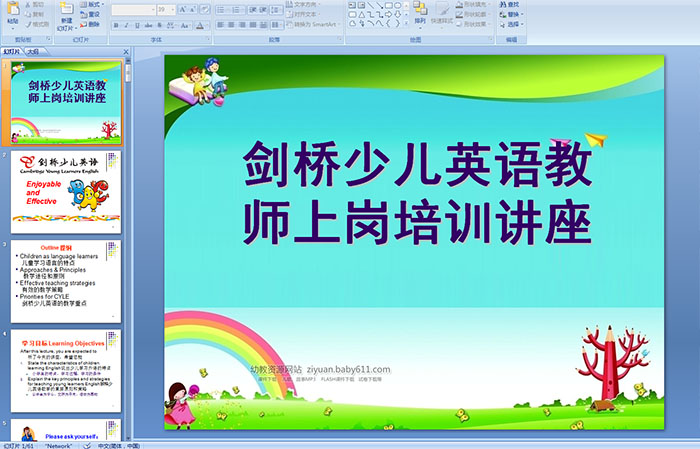The image size is (700, 449).
Task: Decrease font size with shrink font icon
Action: tap(193, 9)
